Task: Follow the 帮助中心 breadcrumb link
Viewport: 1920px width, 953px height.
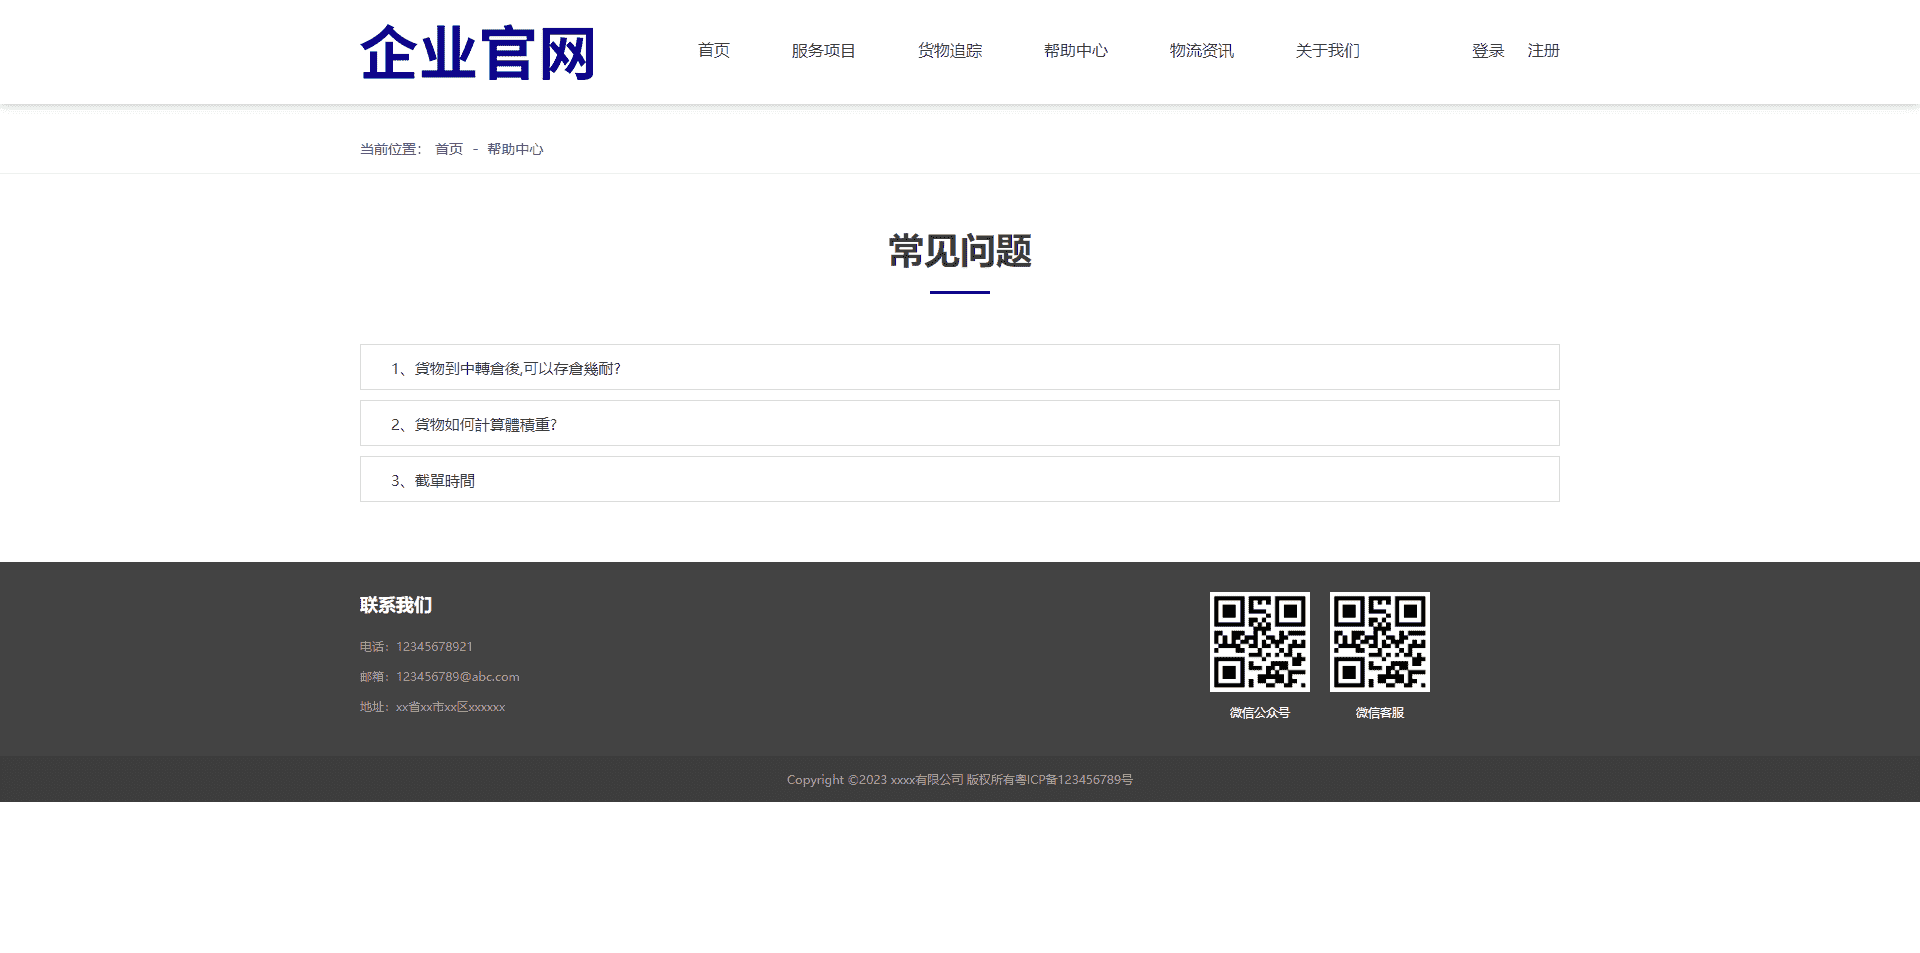Action: [515, 149]
